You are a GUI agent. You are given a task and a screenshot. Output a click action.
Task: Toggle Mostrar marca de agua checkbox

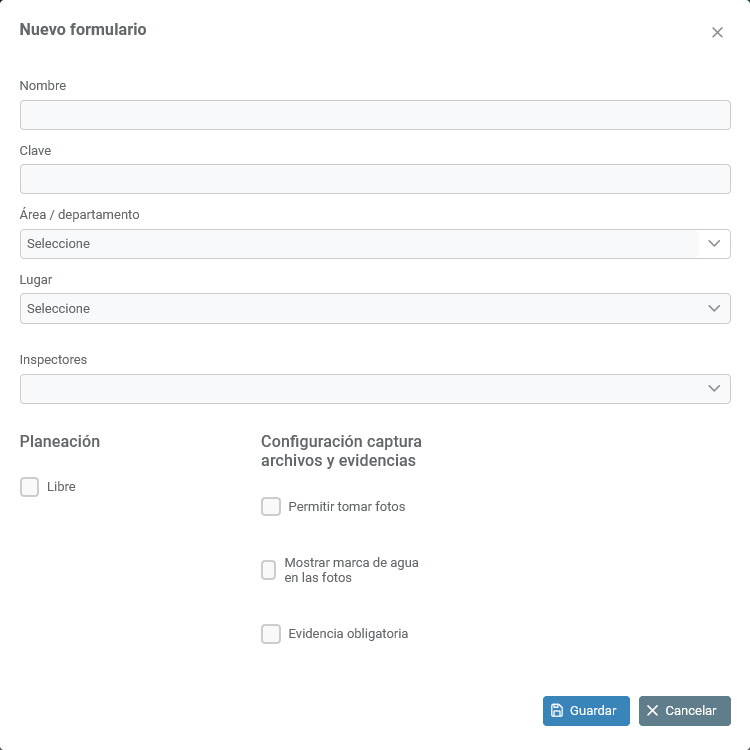268,570
